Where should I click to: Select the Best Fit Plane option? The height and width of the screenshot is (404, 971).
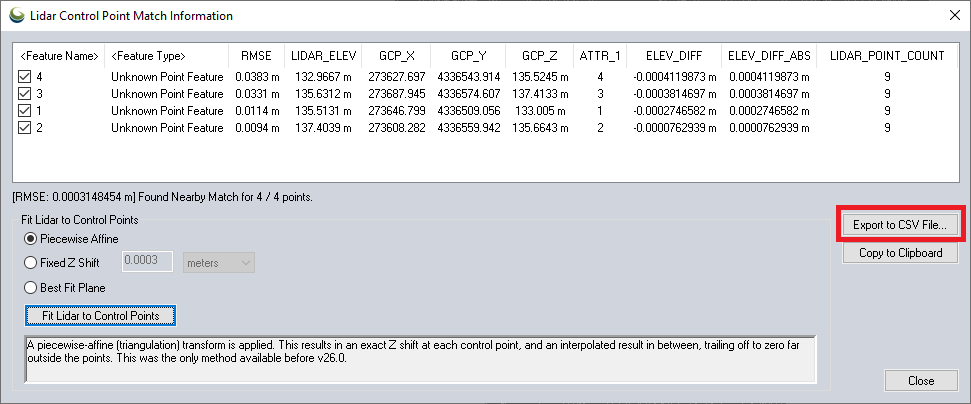33,288
